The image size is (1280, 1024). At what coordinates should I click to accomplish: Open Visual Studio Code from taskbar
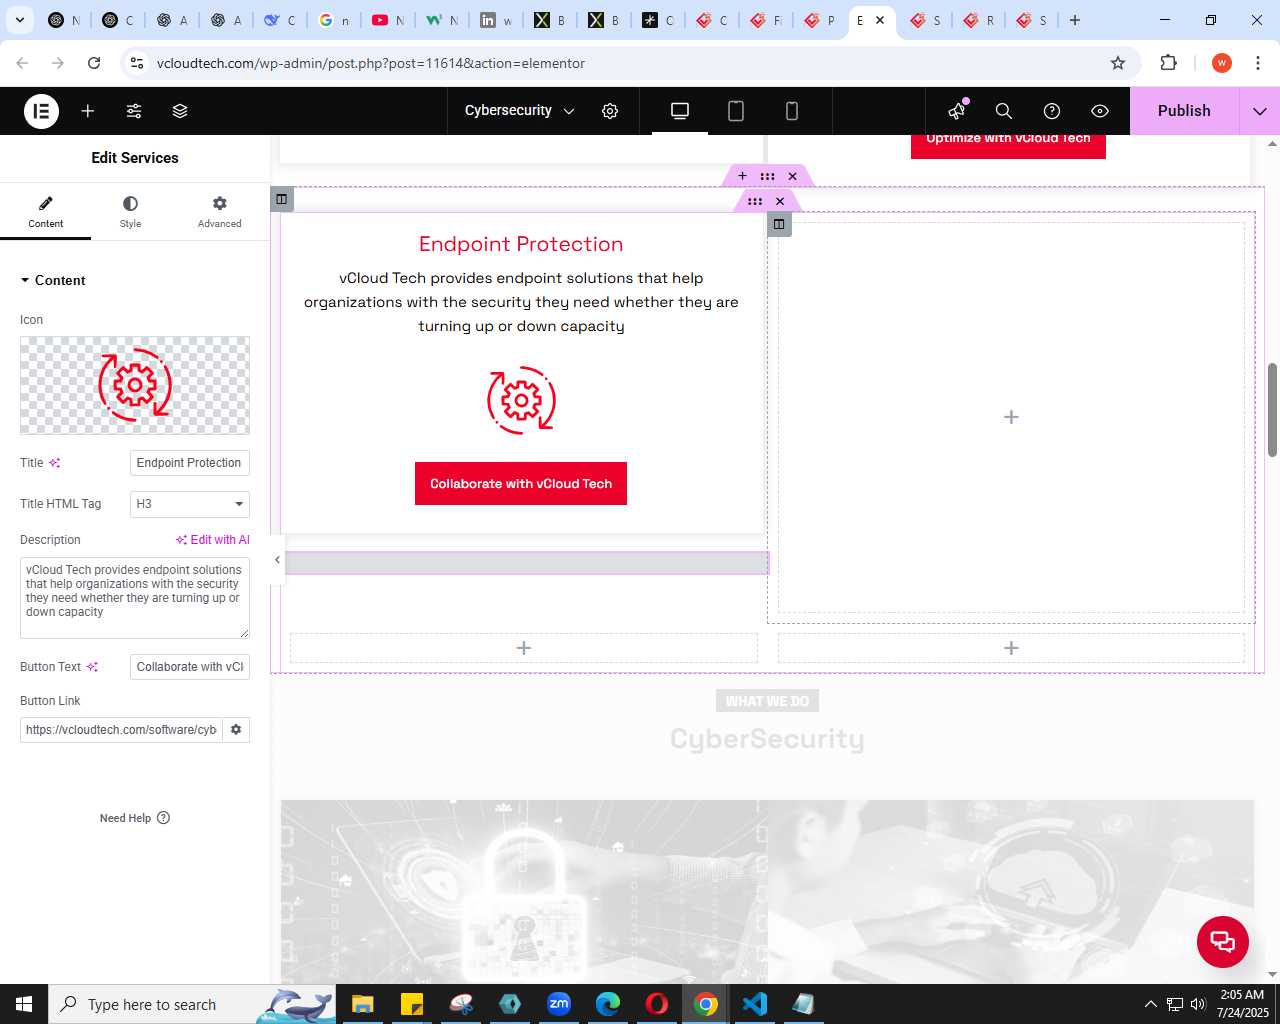pos(755,1004)
